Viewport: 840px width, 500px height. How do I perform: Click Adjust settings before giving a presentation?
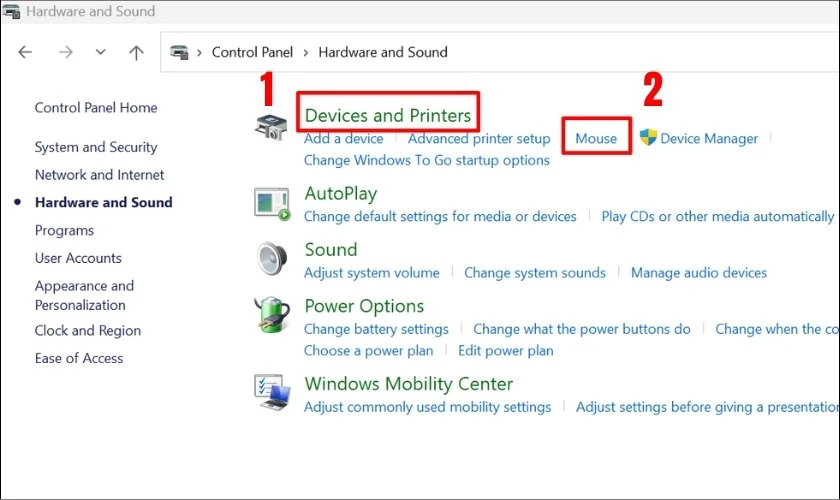pyautogui.click(x=708, y=407)
